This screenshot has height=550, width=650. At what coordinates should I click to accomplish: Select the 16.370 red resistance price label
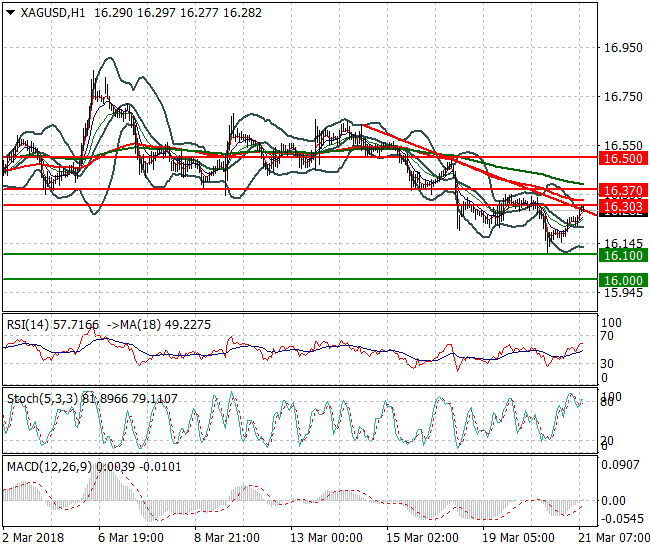pyautogui.click(x=623, y=191)
